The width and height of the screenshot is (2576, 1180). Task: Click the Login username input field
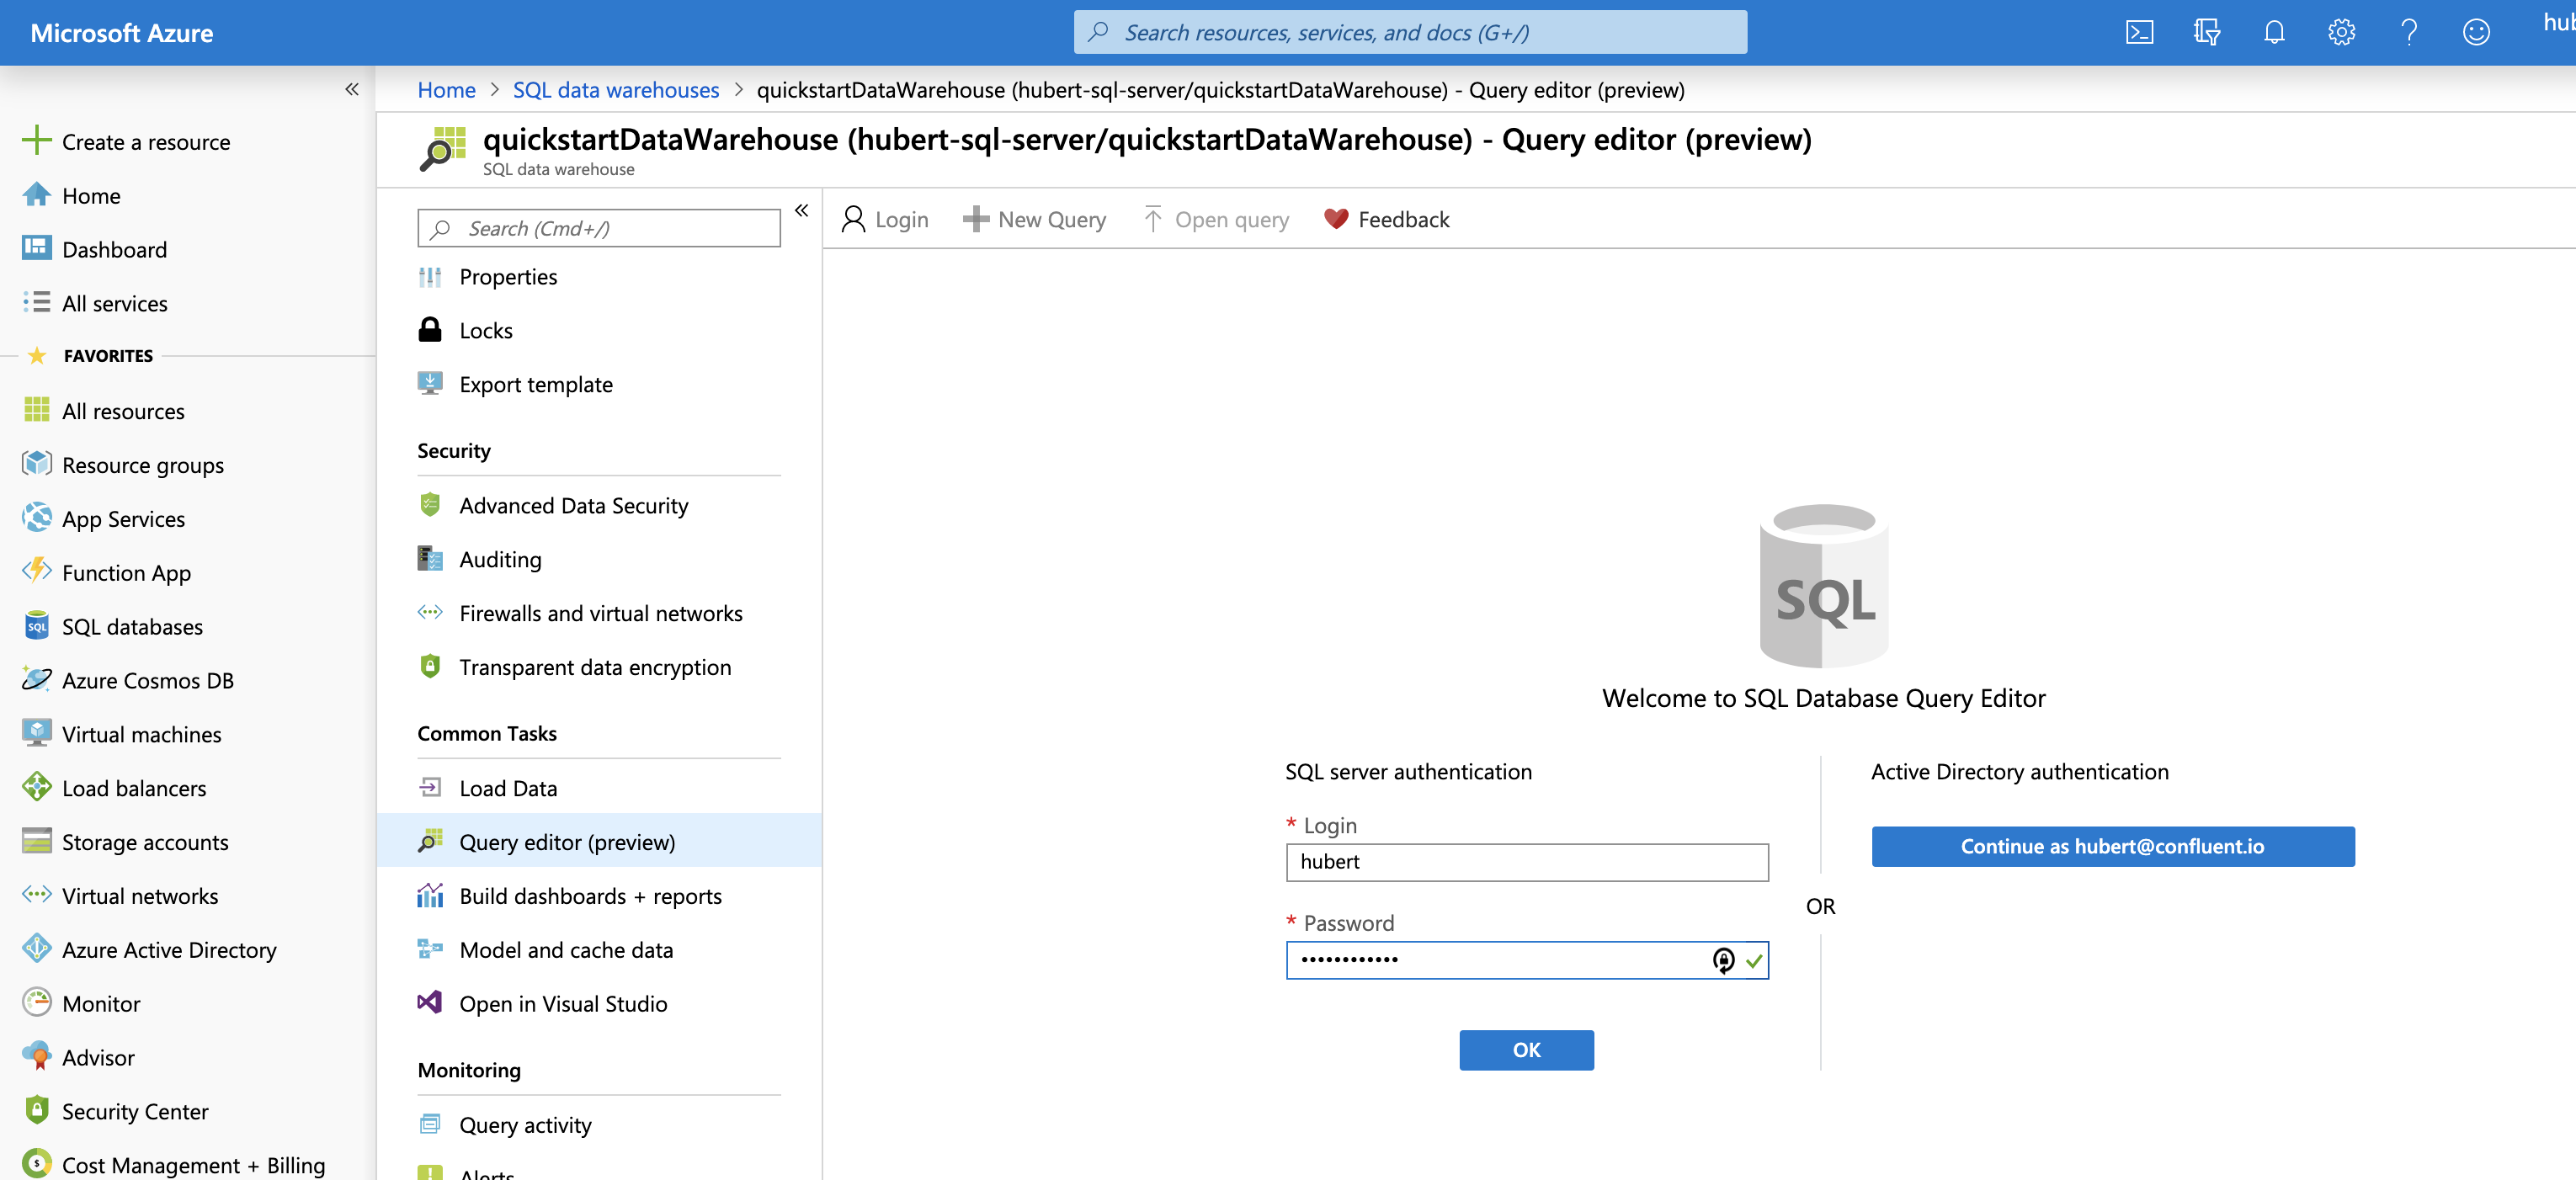(x=1526, y=859)
